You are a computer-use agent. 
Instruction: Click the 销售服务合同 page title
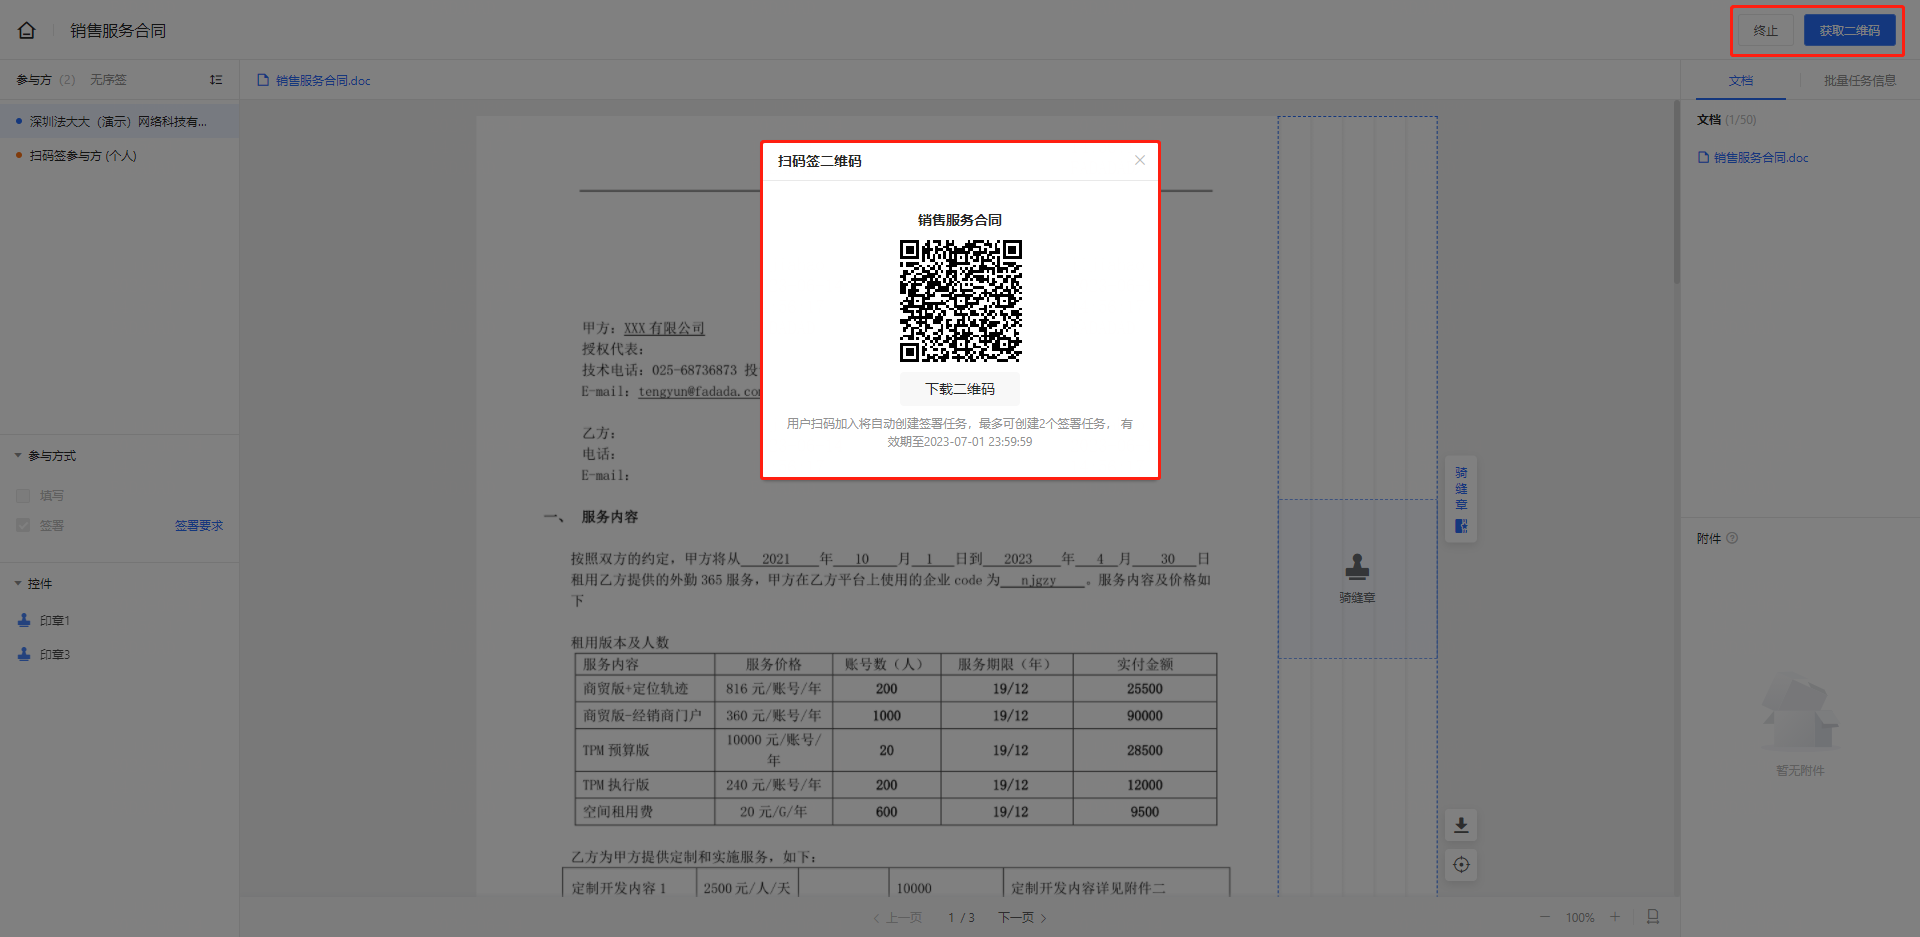tap(118, 31)
